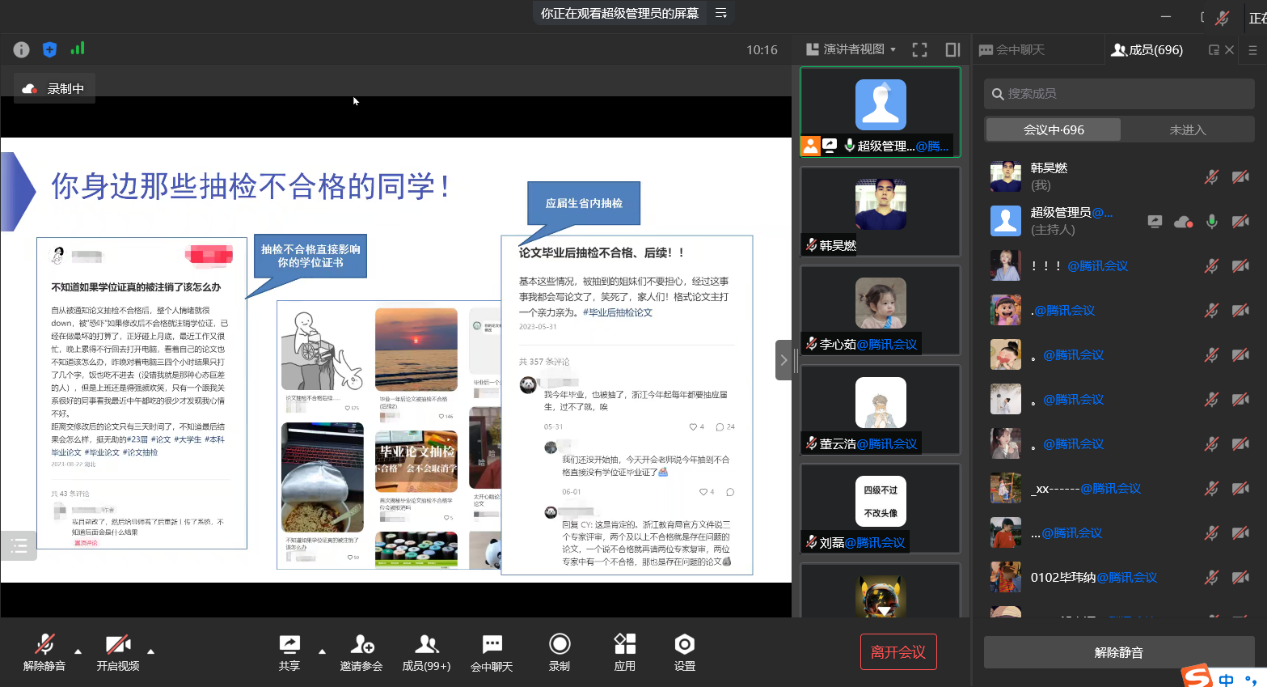Open the arrow menu beside 共享
Viewport: 1267px width, 687px height.
pos(322,651)
